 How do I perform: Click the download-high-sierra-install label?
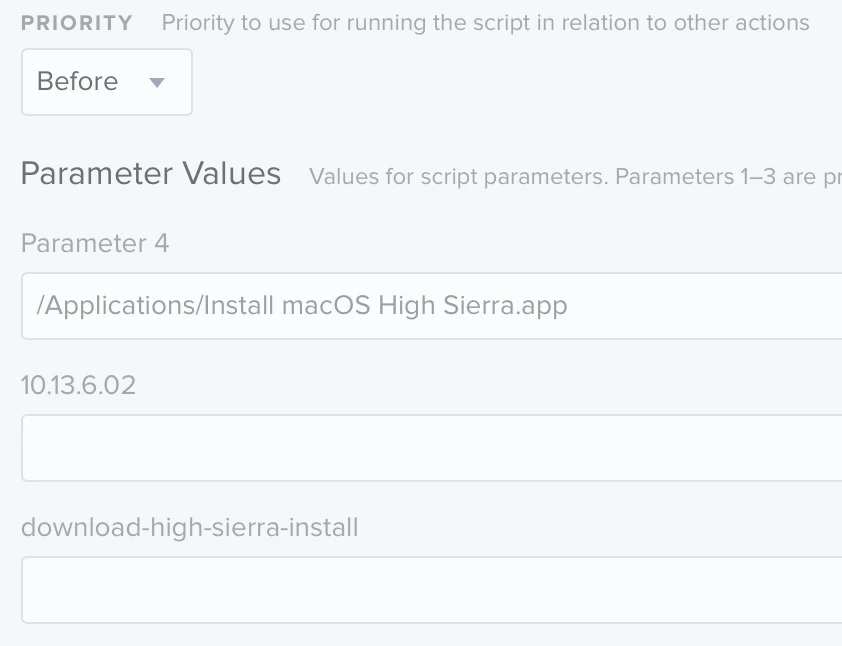click(x=189, y=527)
